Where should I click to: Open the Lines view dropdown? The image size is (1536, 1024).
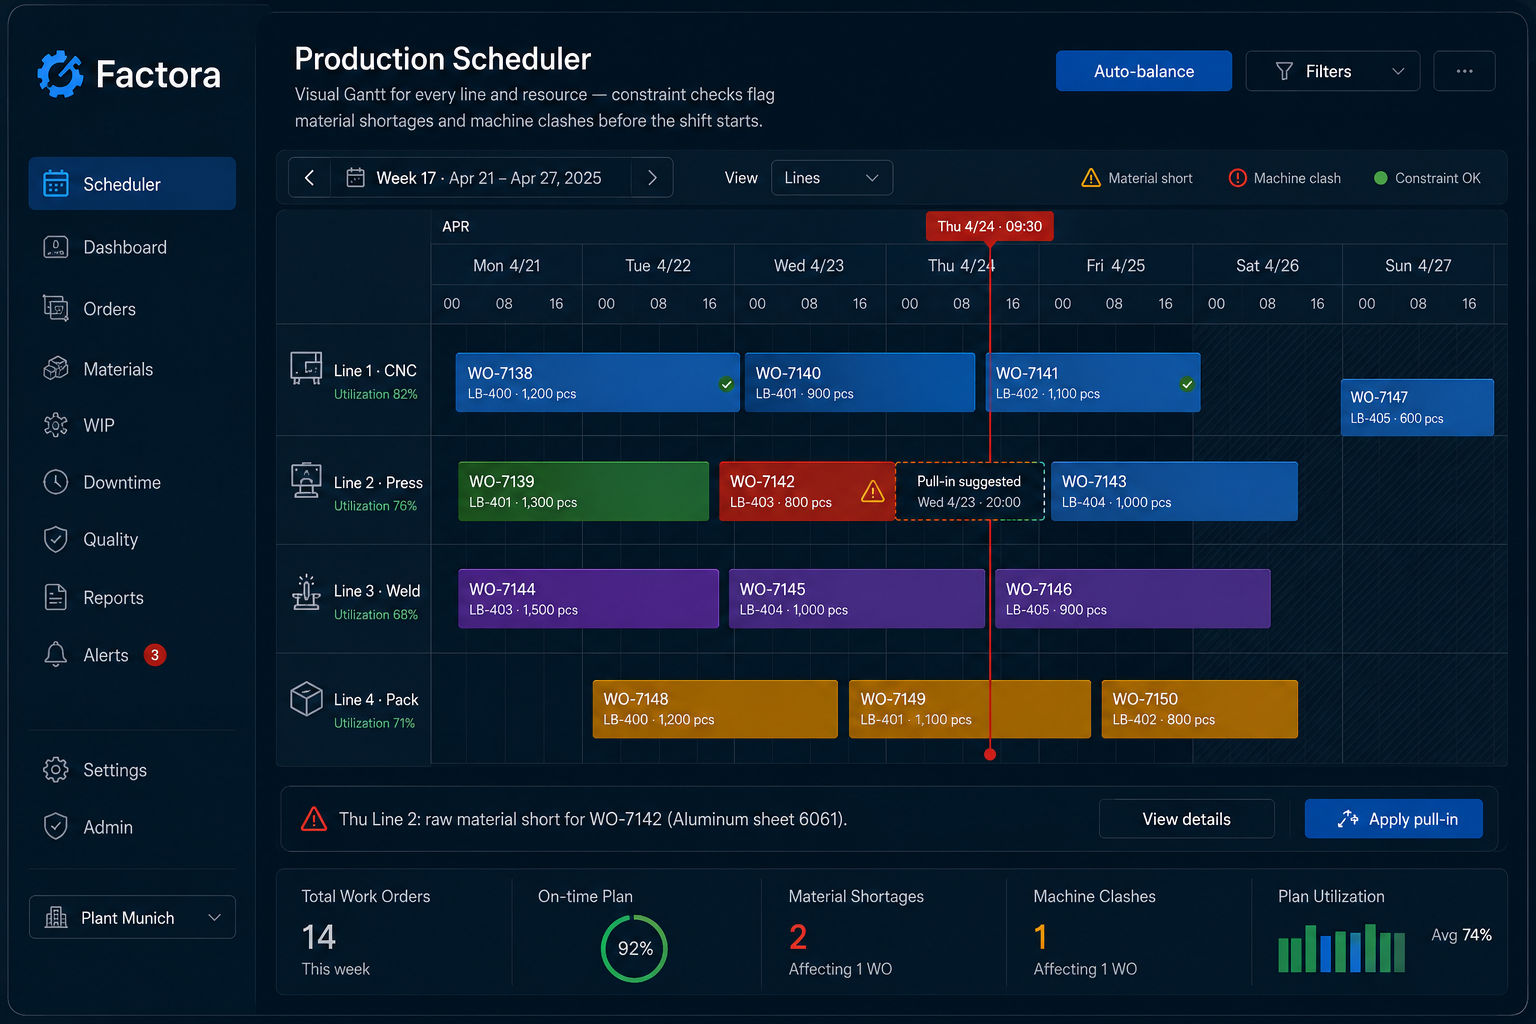coord(832,178)
